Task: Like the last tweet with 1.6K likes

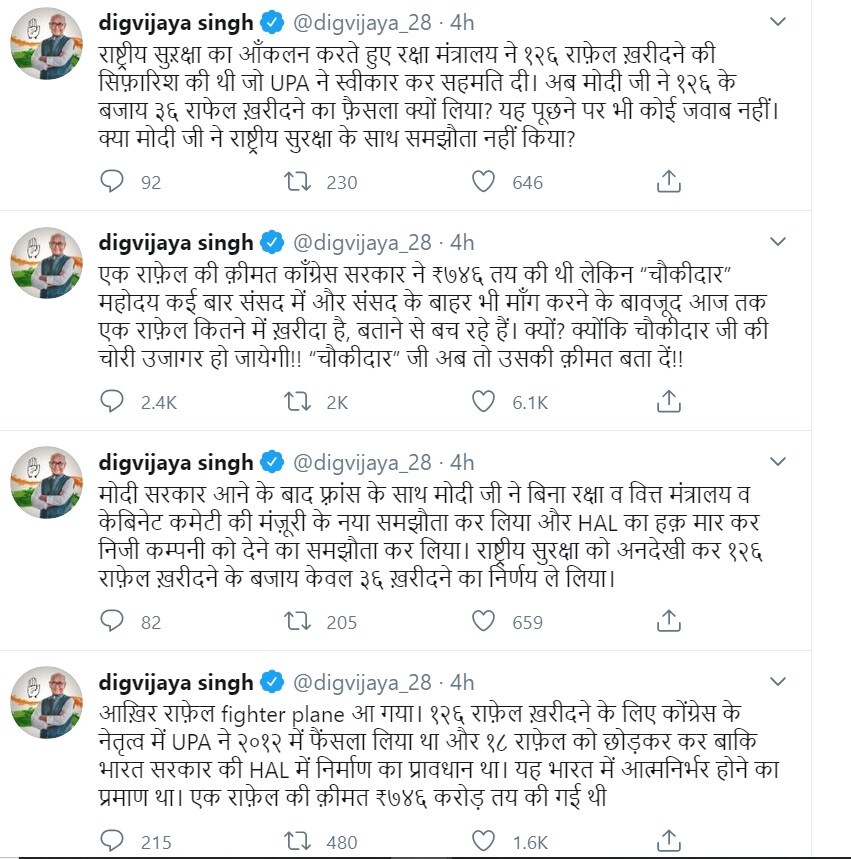Action: tap(483, 841)
